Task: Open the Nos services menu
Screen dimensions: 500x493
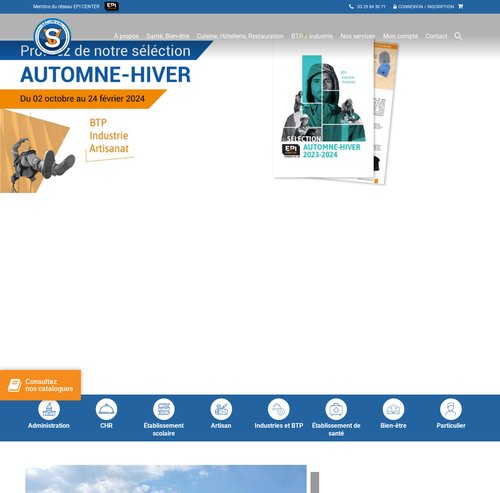Action: [x=358, y=36]
